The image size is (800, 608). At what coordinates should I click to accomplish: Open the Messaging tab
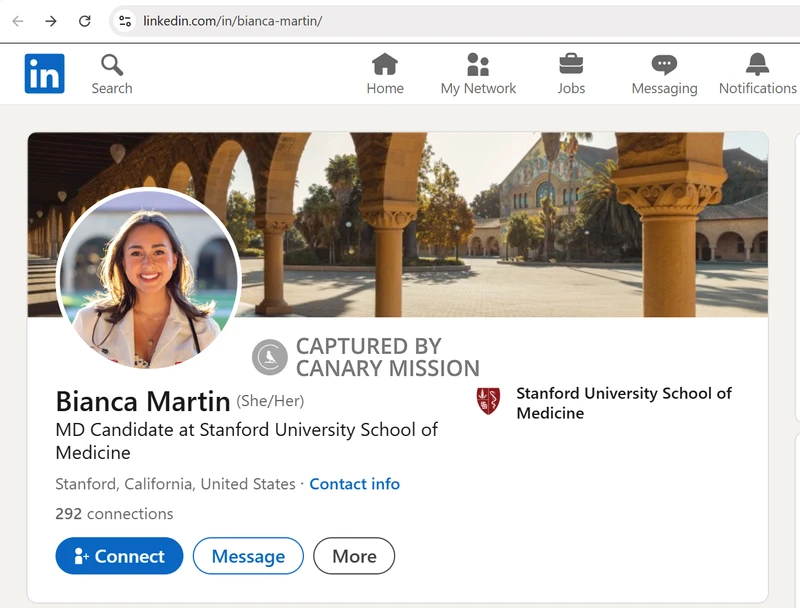pyautogui.click(x=664, y=74)
